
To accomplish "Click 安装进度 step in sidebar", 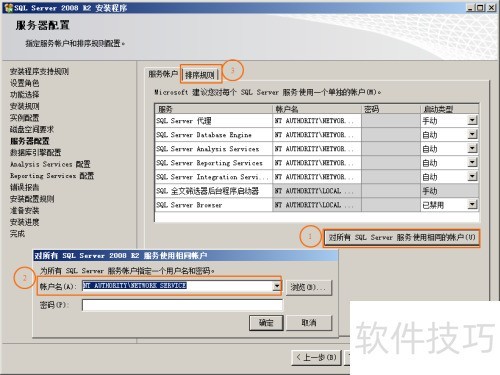I will (x=24, y=222).
